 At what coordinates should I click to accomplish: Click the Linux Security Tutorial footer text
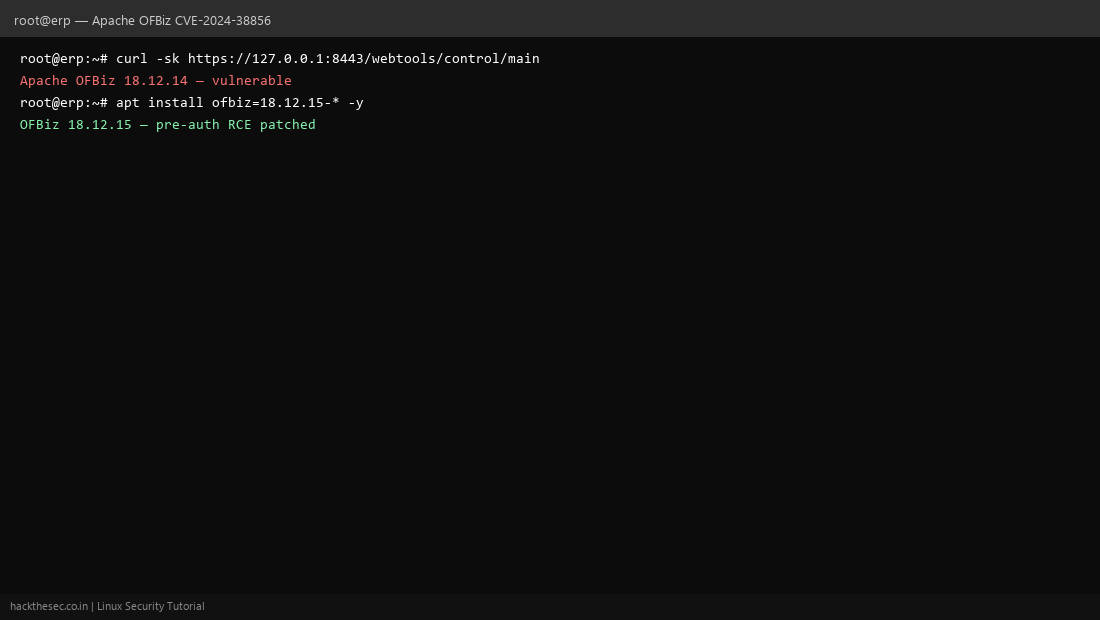point(151,606)
